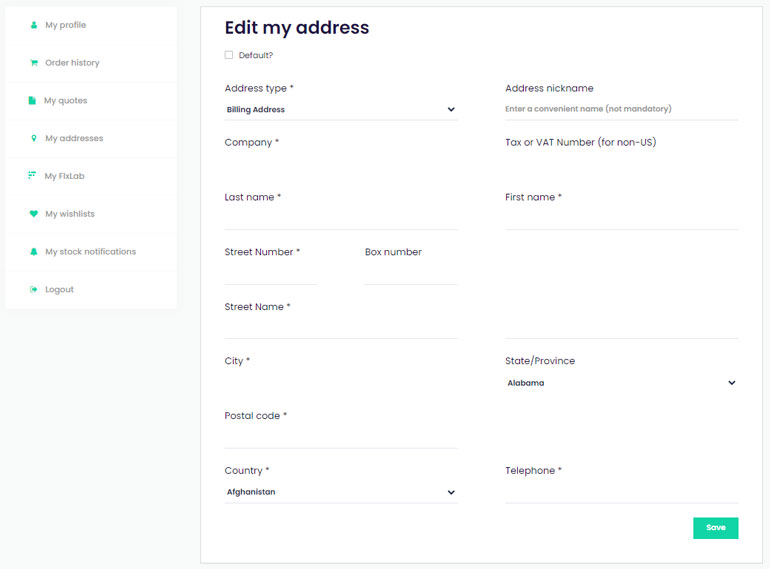Save the address with the Save button

pyautogui.click(x=715, y=528)
